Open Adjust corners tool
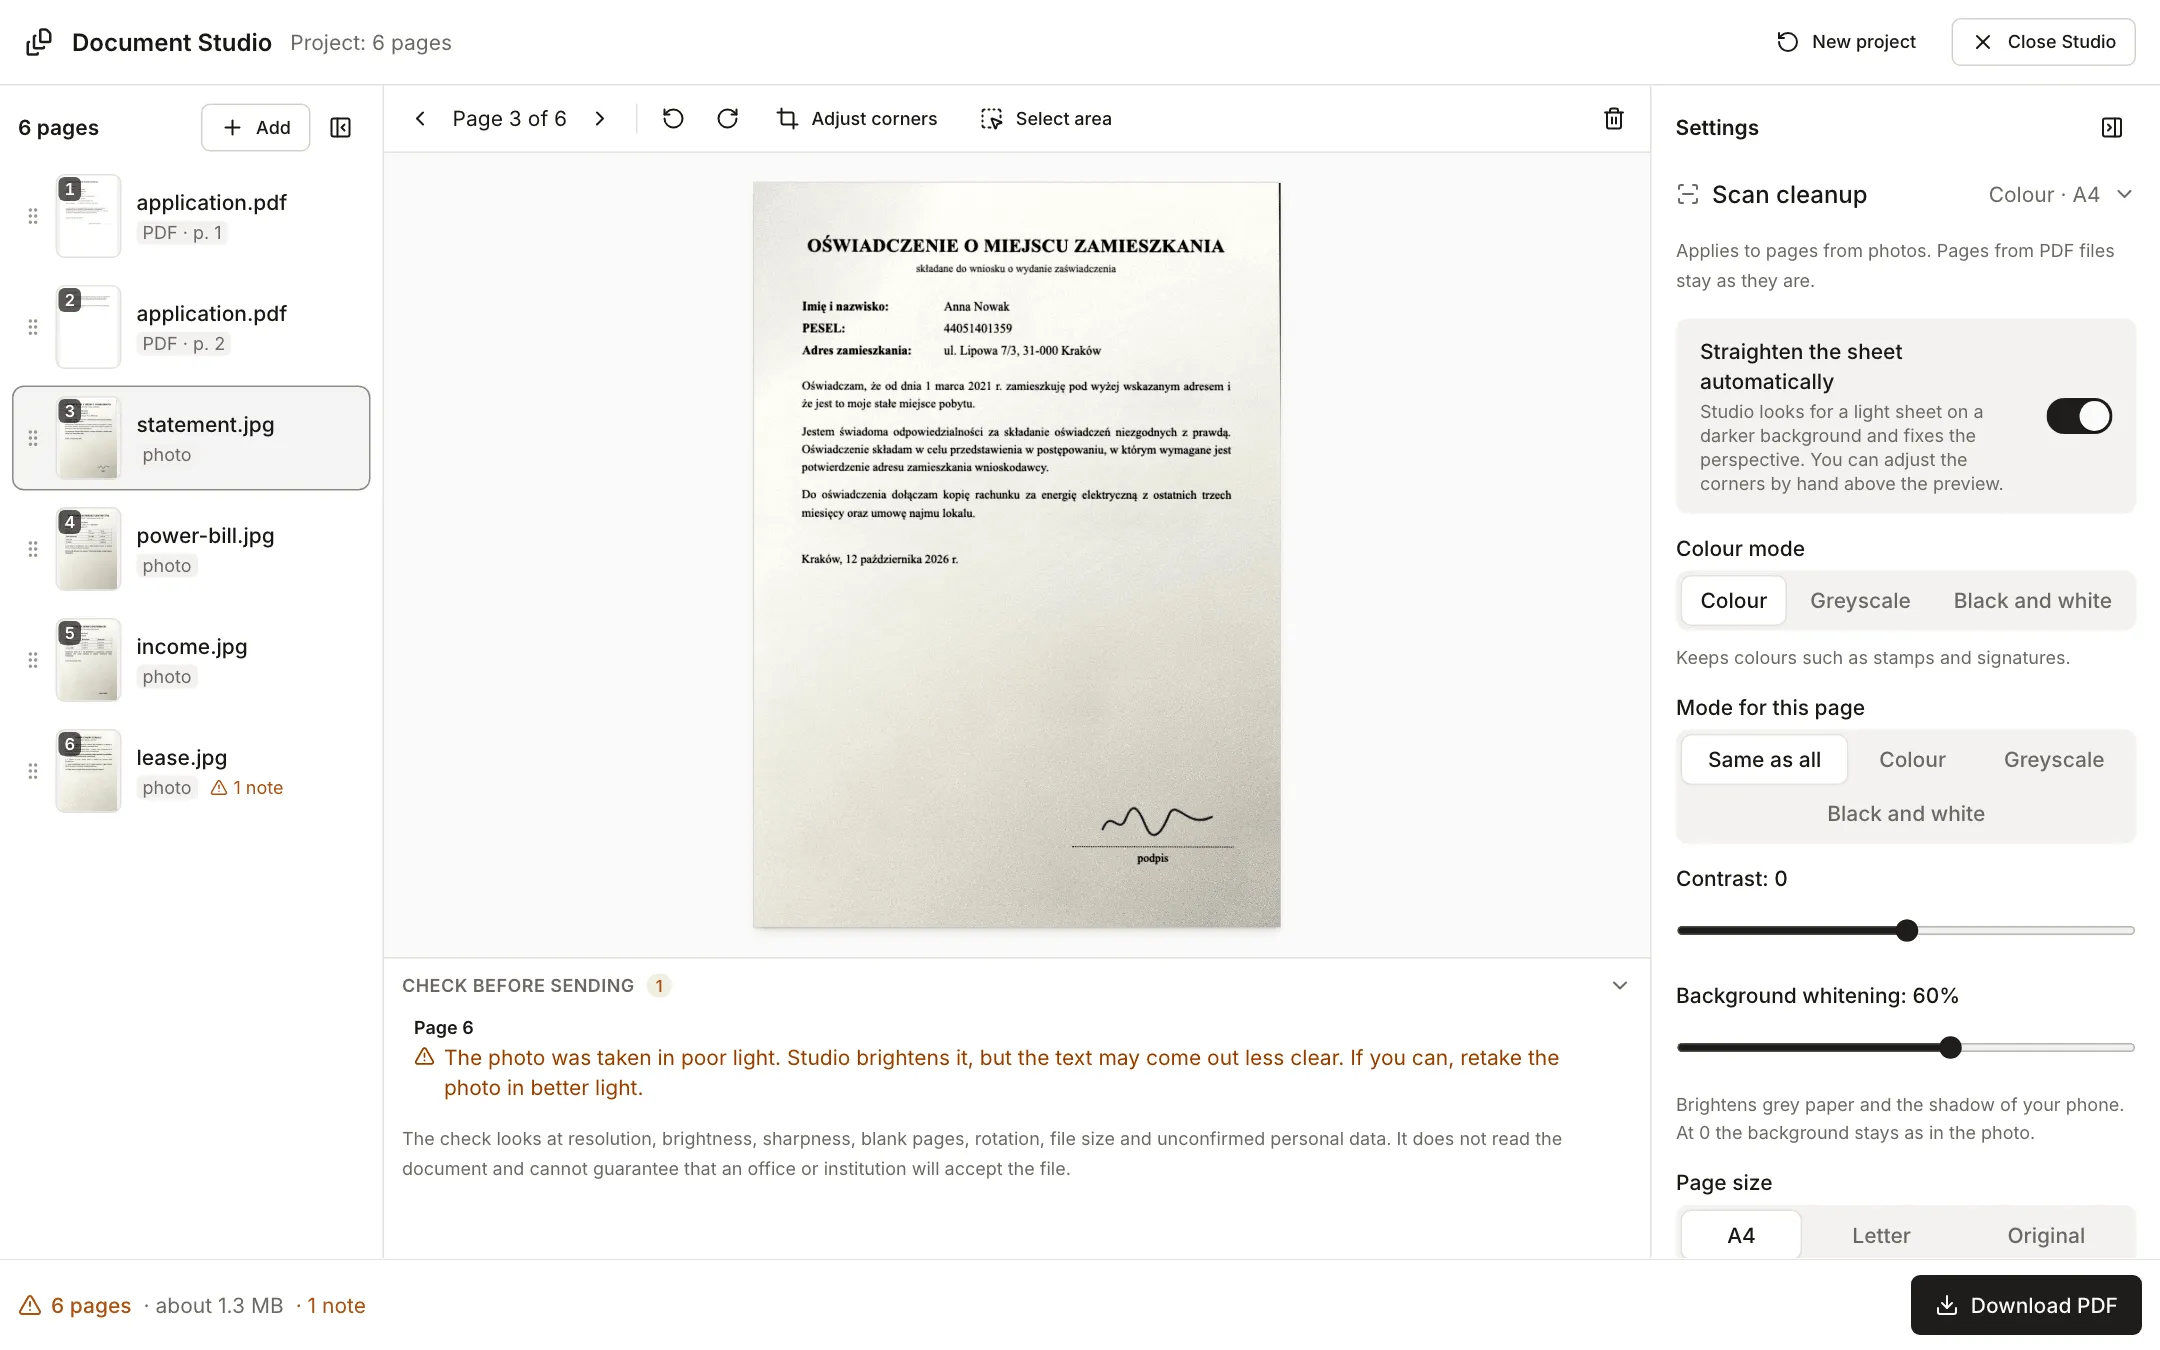This screenshot has width=2160, height=1350. (857, 119)
